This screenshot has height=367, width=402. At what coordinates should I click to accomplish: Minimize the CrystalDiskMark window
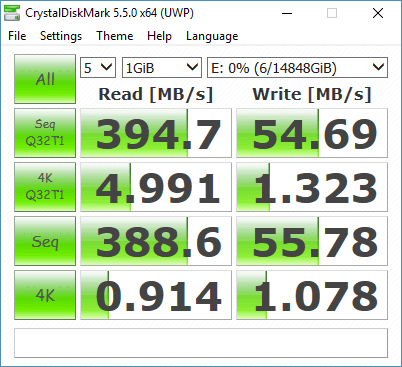coord(287,13)
